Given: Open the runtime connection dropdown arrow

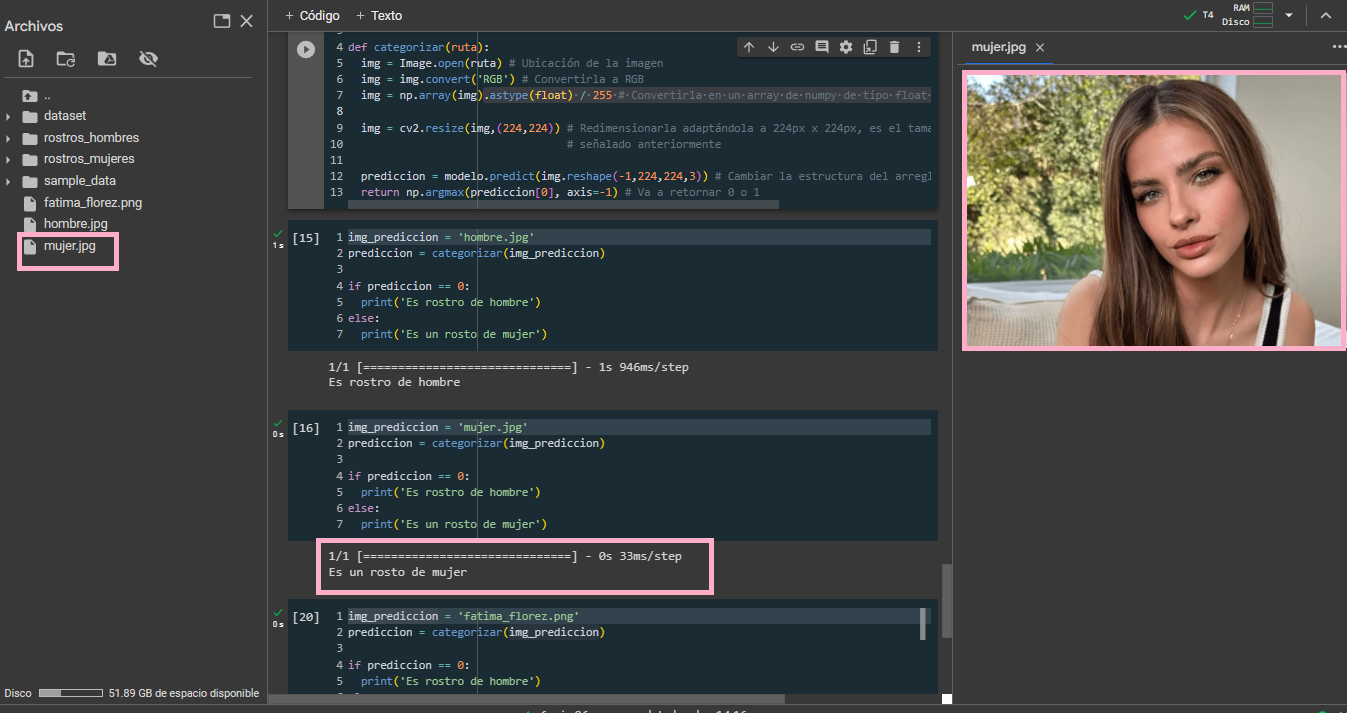Looking at the screenshot, I should [x=1289, y=16].
